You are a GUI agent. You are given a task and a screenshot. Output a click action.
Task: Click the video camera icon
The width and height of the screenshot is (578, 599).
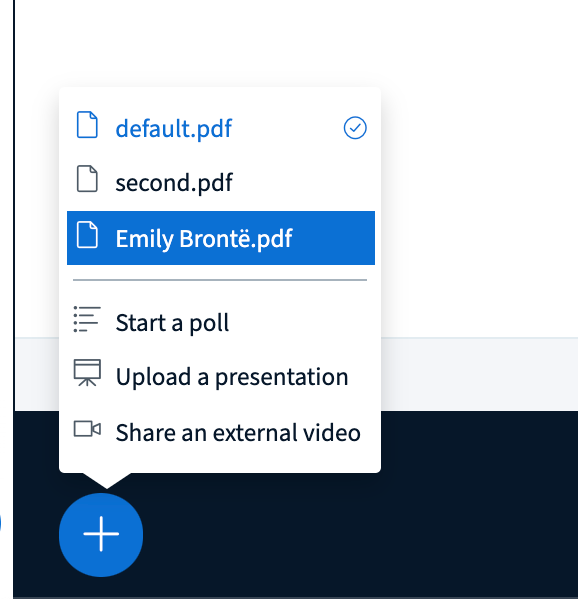(87, 429)
